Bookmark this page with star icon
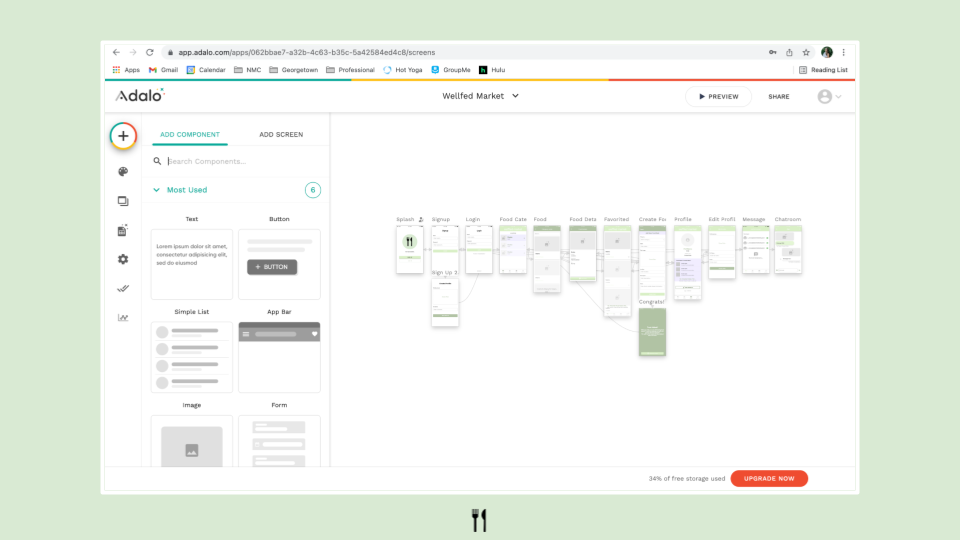Screen dimensions: 960x540 tap(806, 53)
